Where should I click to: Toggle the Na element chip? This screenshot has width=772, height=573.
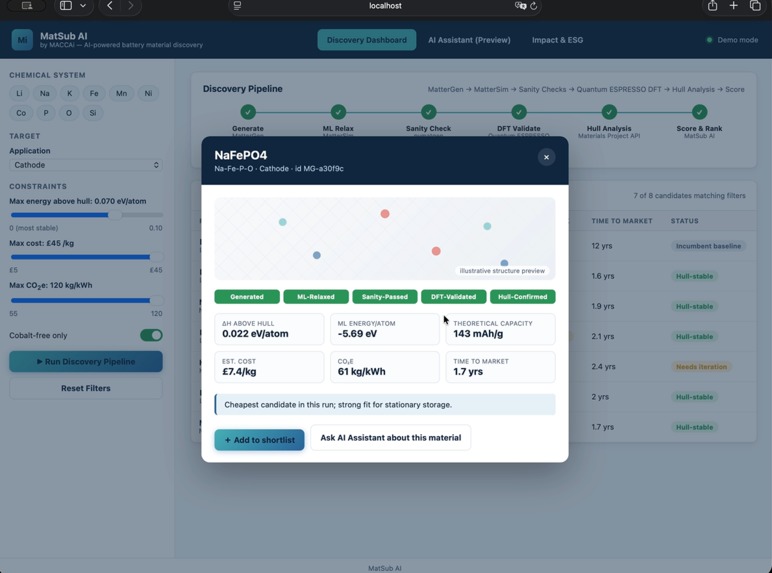point(45,93)
